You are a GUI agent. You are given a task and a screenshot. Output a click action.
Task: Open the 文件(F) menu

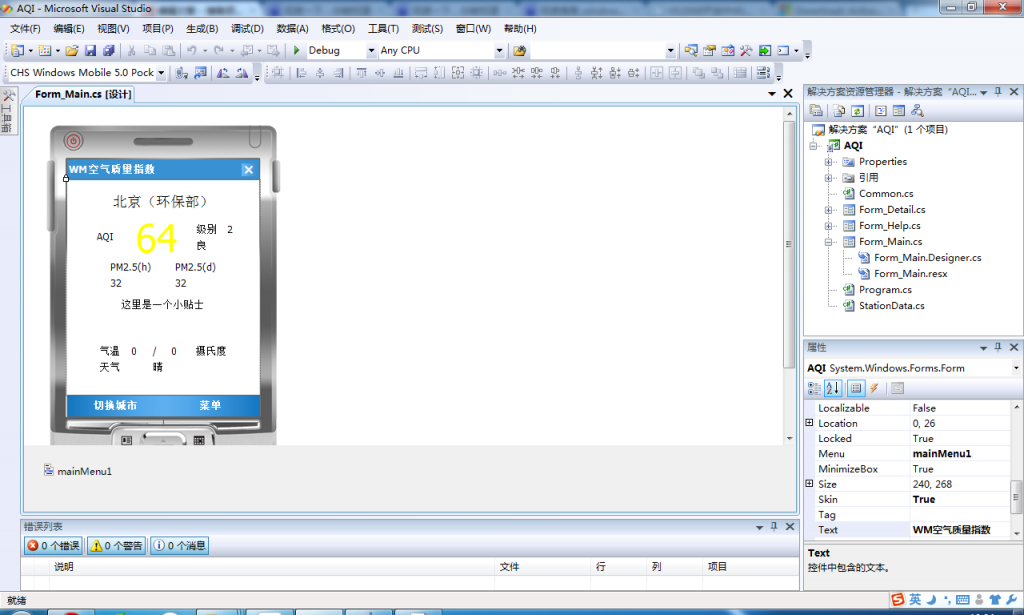pyautogui.click(x=25, y=29)
